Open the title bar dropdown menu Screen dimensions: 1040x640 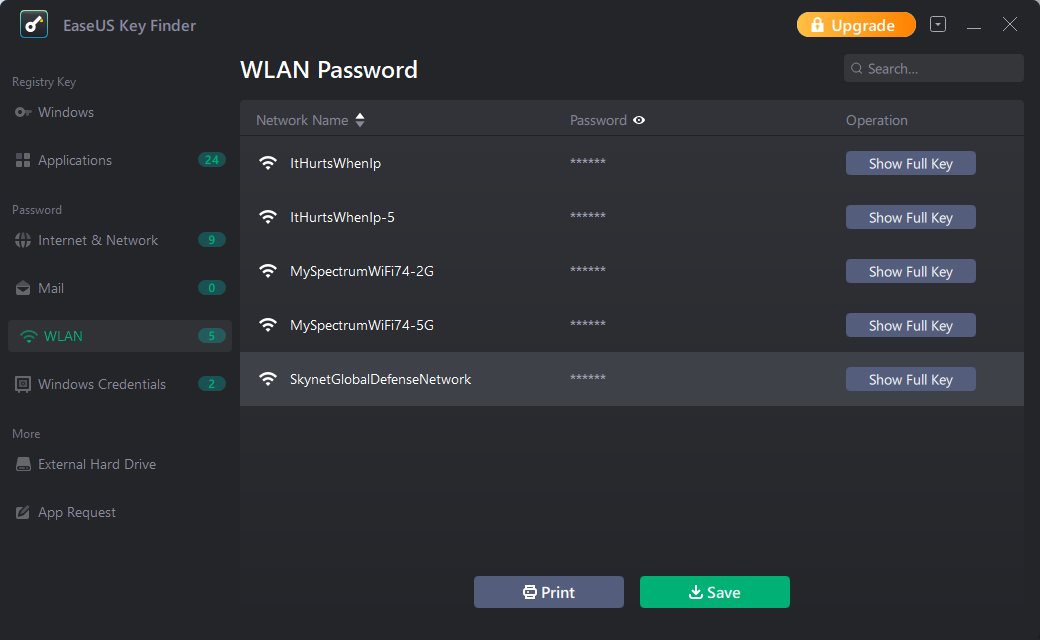pyautogui.click(x=938, y=24)
